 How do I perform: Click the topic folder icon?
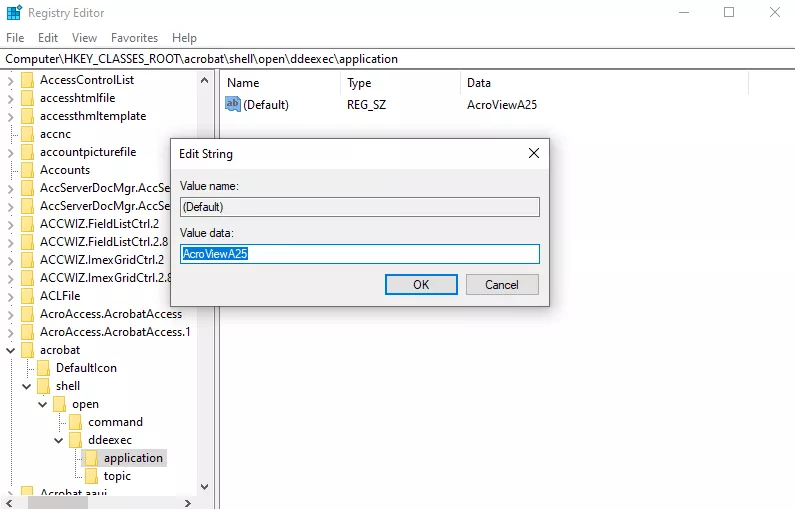point(92,476)
